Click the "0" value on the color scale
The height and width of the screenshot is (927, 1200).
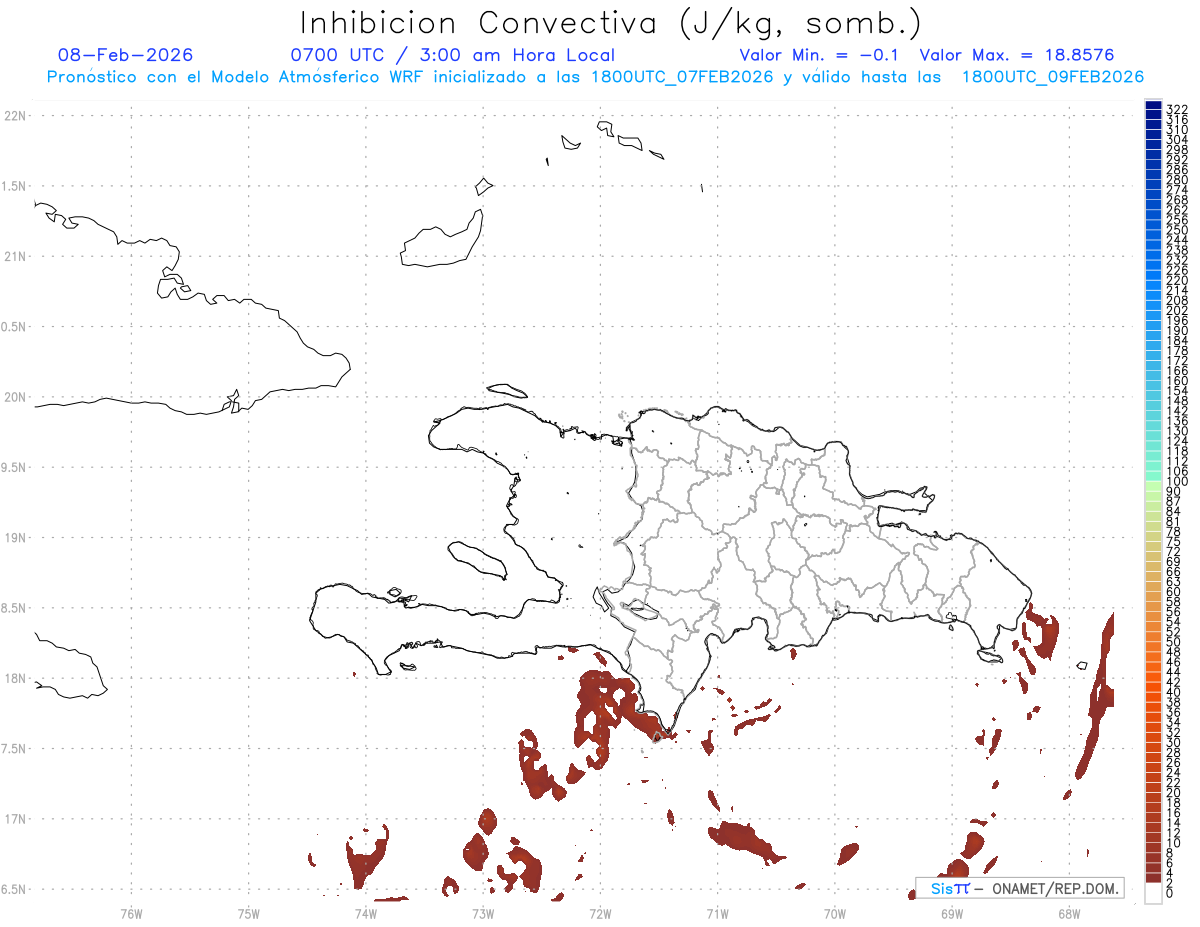pos(1171,892)
